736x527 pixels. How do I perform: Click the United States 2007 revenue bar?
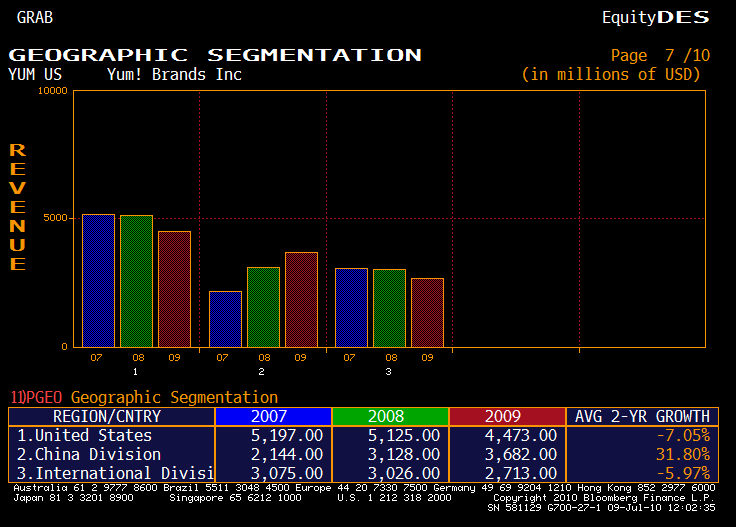point(98,280)
